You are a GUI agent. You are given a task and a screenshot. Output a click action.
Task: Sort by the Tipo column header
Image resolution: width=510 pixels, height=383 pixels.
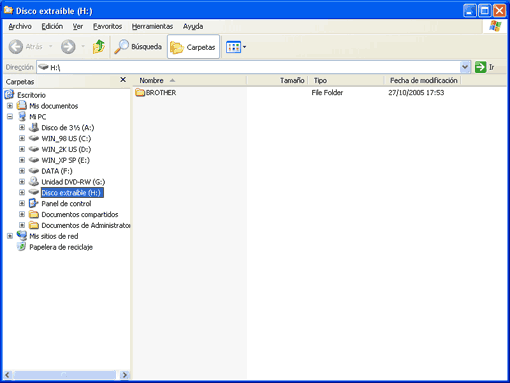pos(346,80)
